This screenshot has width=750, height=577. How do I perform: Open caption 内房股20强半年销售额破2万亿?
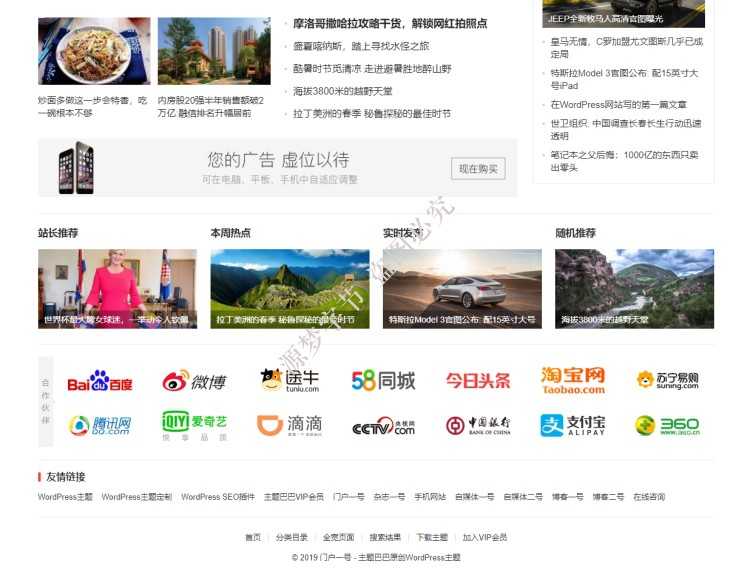pos(210,107)
